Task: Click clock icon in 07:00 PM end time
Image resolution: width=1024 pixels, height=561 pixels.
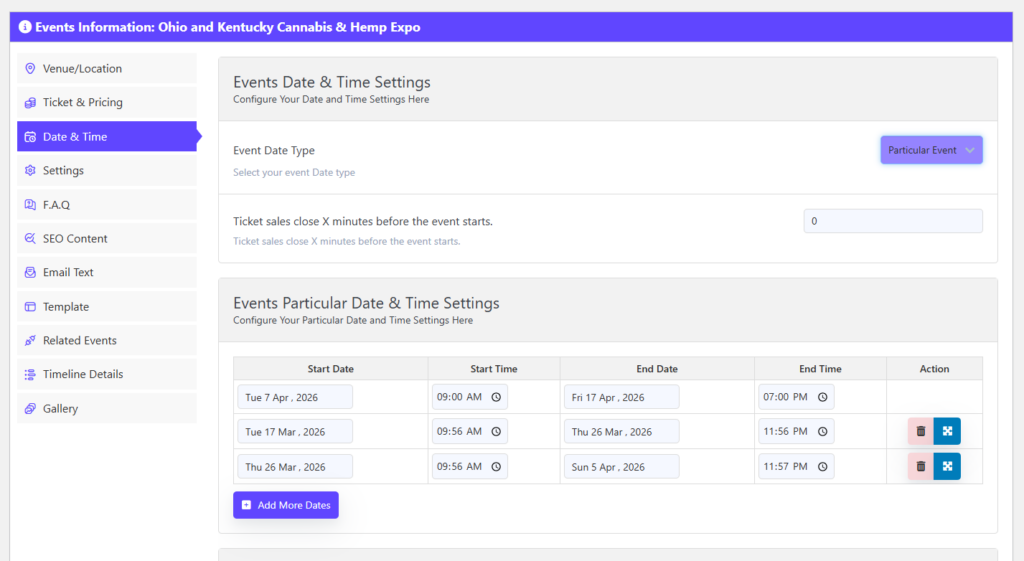Action: coord(822,397)
